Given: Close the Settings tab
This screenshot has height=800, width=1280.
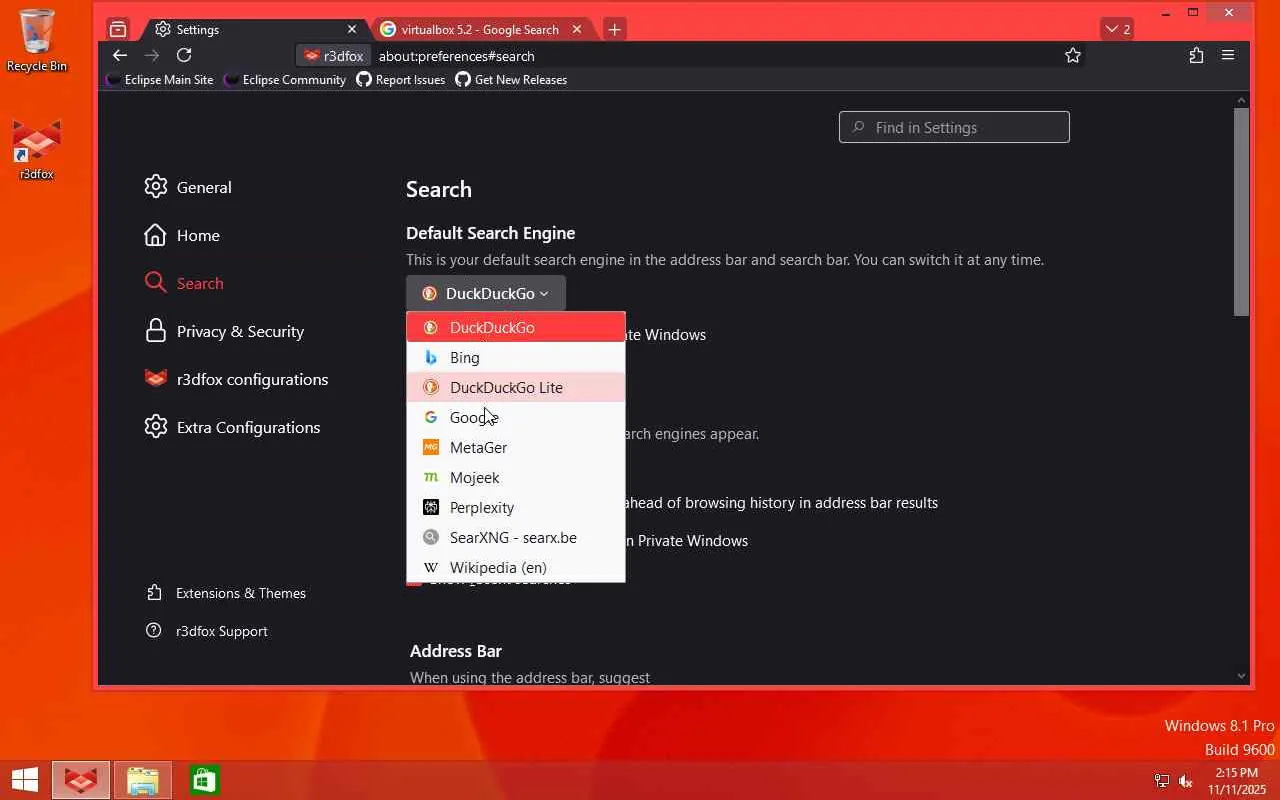Looking at the screenshot, I should point(352,29).
